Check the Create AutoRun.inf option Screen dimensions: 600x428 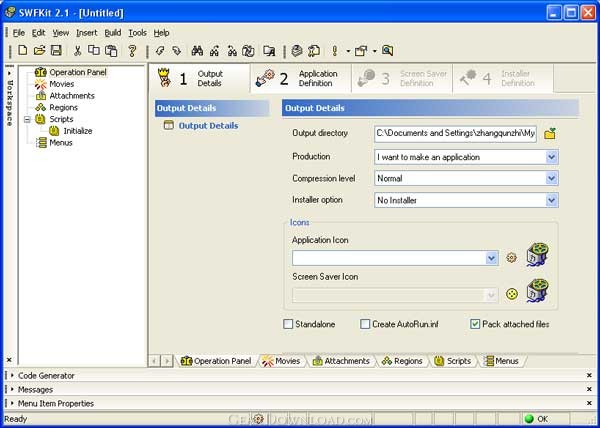365,324
